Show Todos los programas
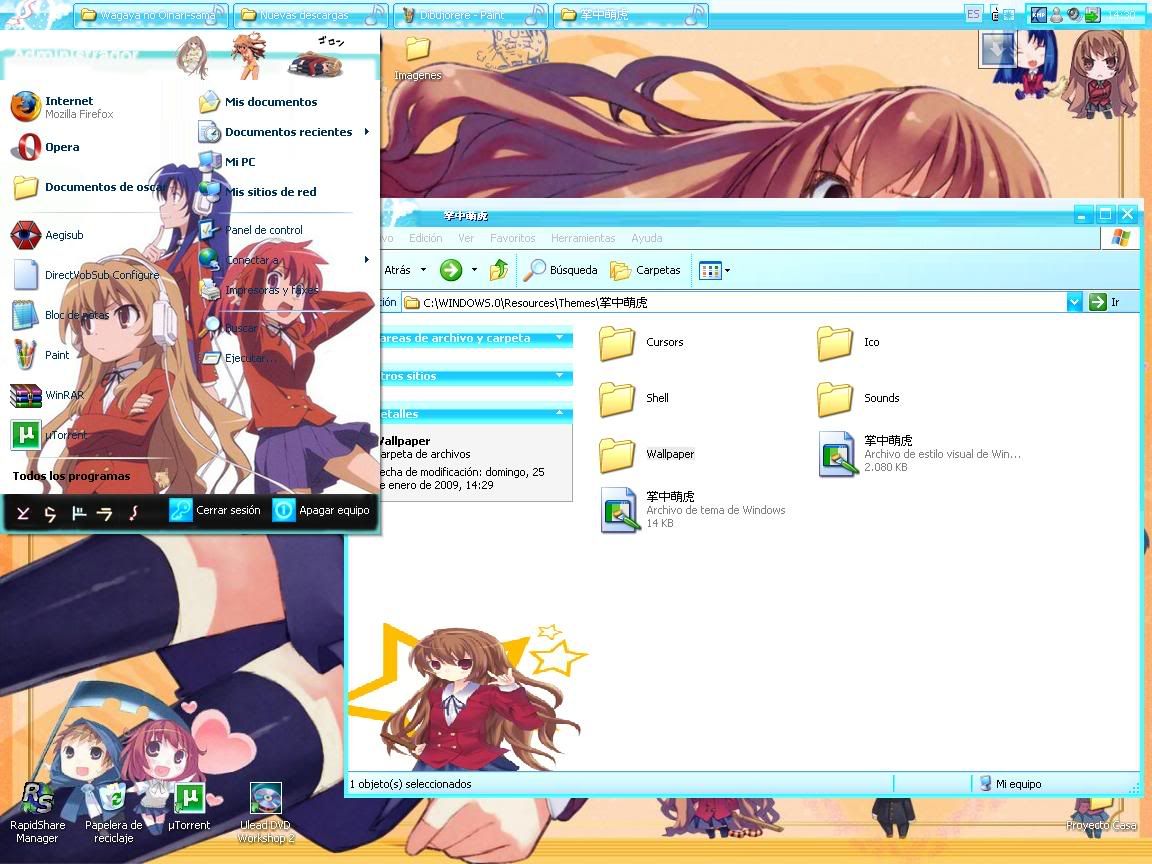This screenshot has height=864, width=1152. (71, 475)
